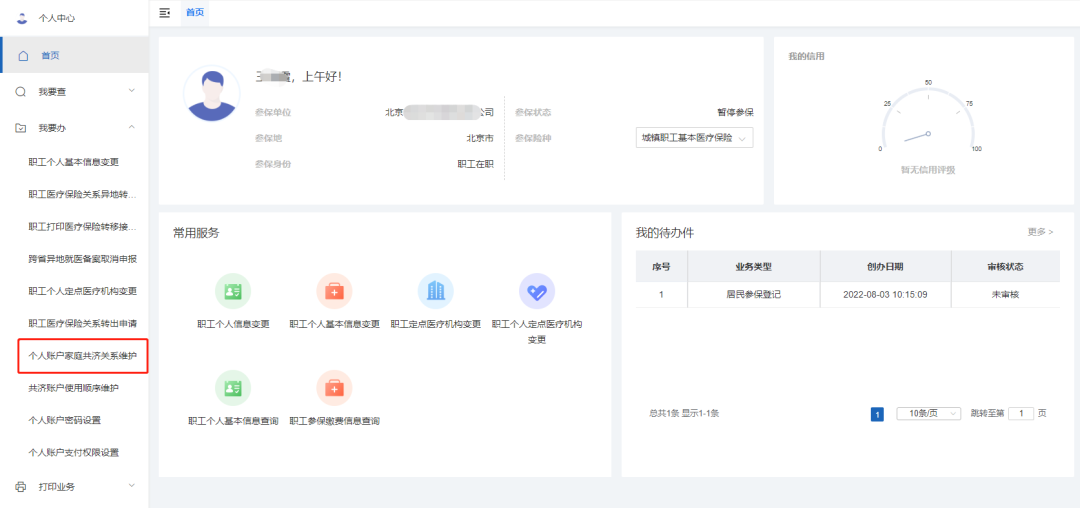The image size is (1080, 508).
Task: Open the 10条/页 page size dropdown
Action: (x=927, y=413)
